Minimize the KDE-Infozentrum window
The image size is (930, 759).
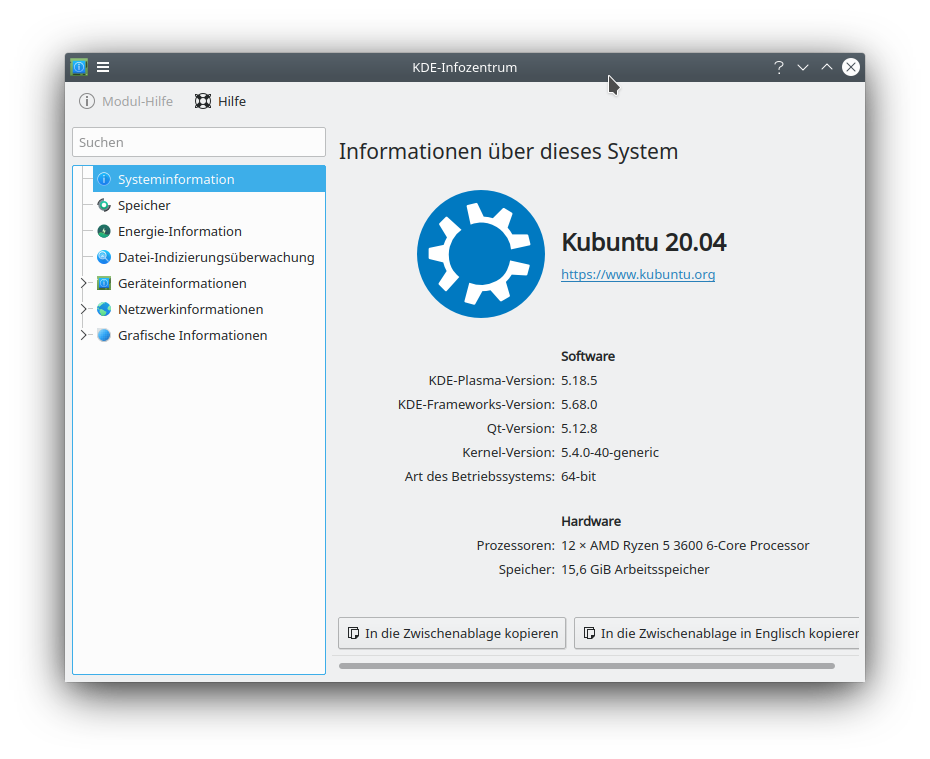(x=802, y=67)
